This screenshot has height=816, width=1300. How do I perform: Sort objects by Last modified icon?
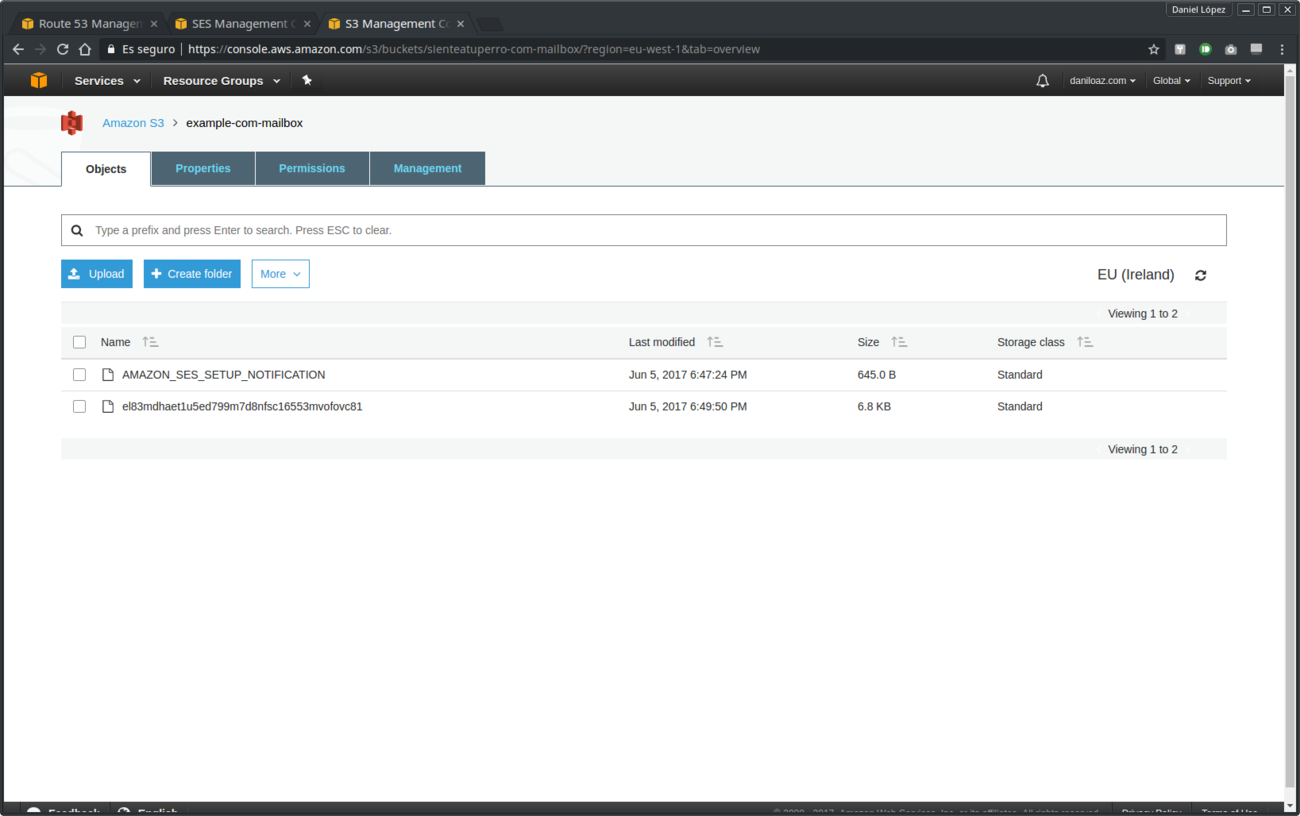[714, 342]
